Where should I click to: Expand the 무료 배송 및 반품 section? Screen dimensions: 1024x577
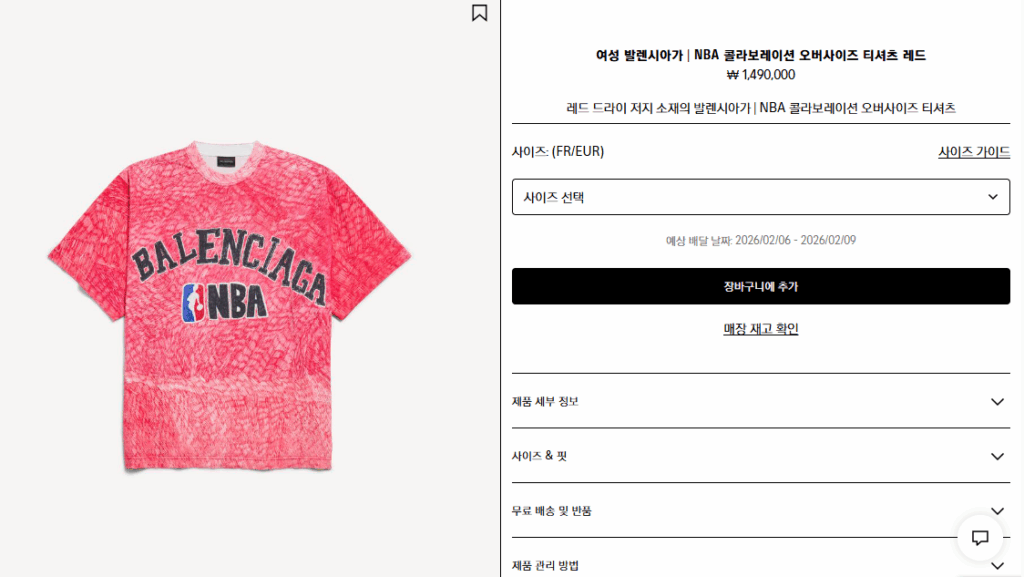[x=761, y=511]
